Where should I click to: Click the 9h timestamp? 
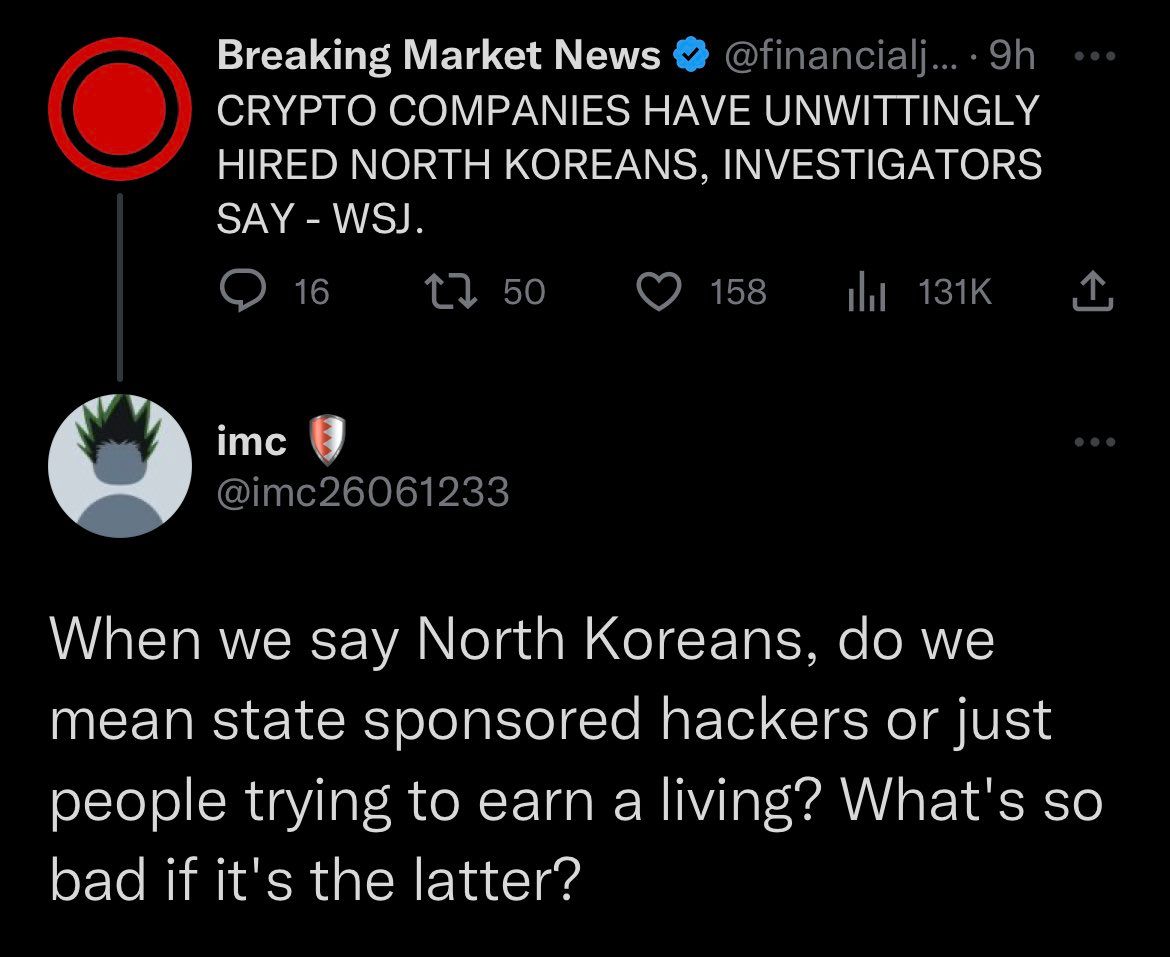1011,57
